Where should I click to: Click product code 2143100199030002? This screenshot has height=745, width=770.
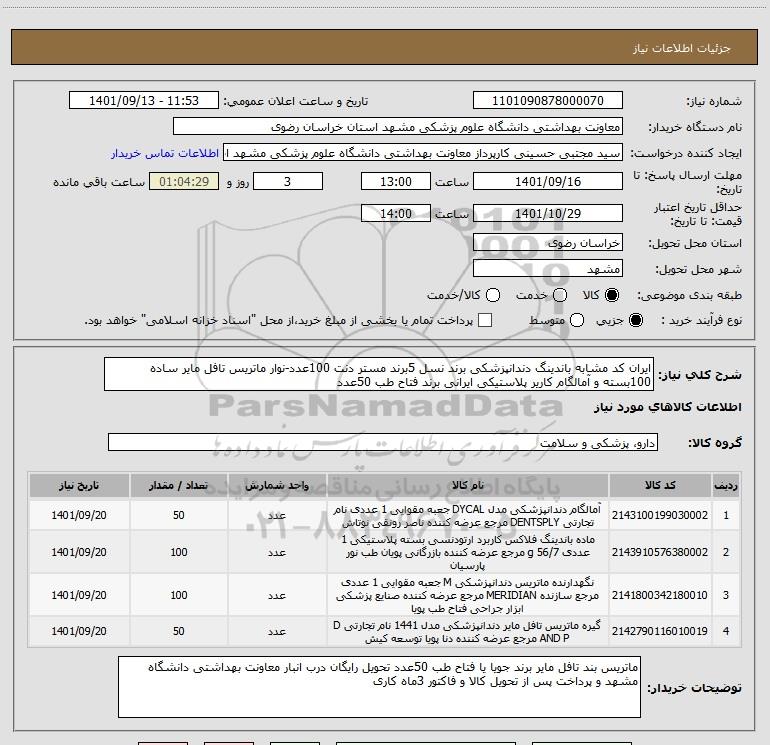tap(660, 515)
